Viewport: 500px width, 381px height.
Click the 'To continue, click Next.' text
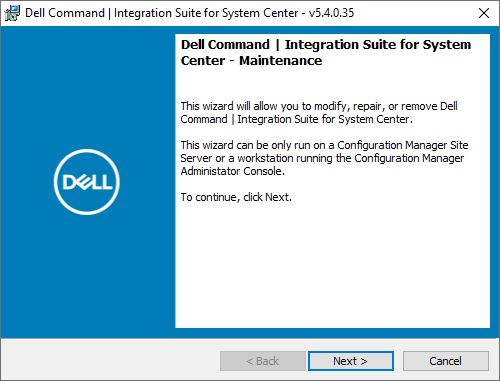236,197
